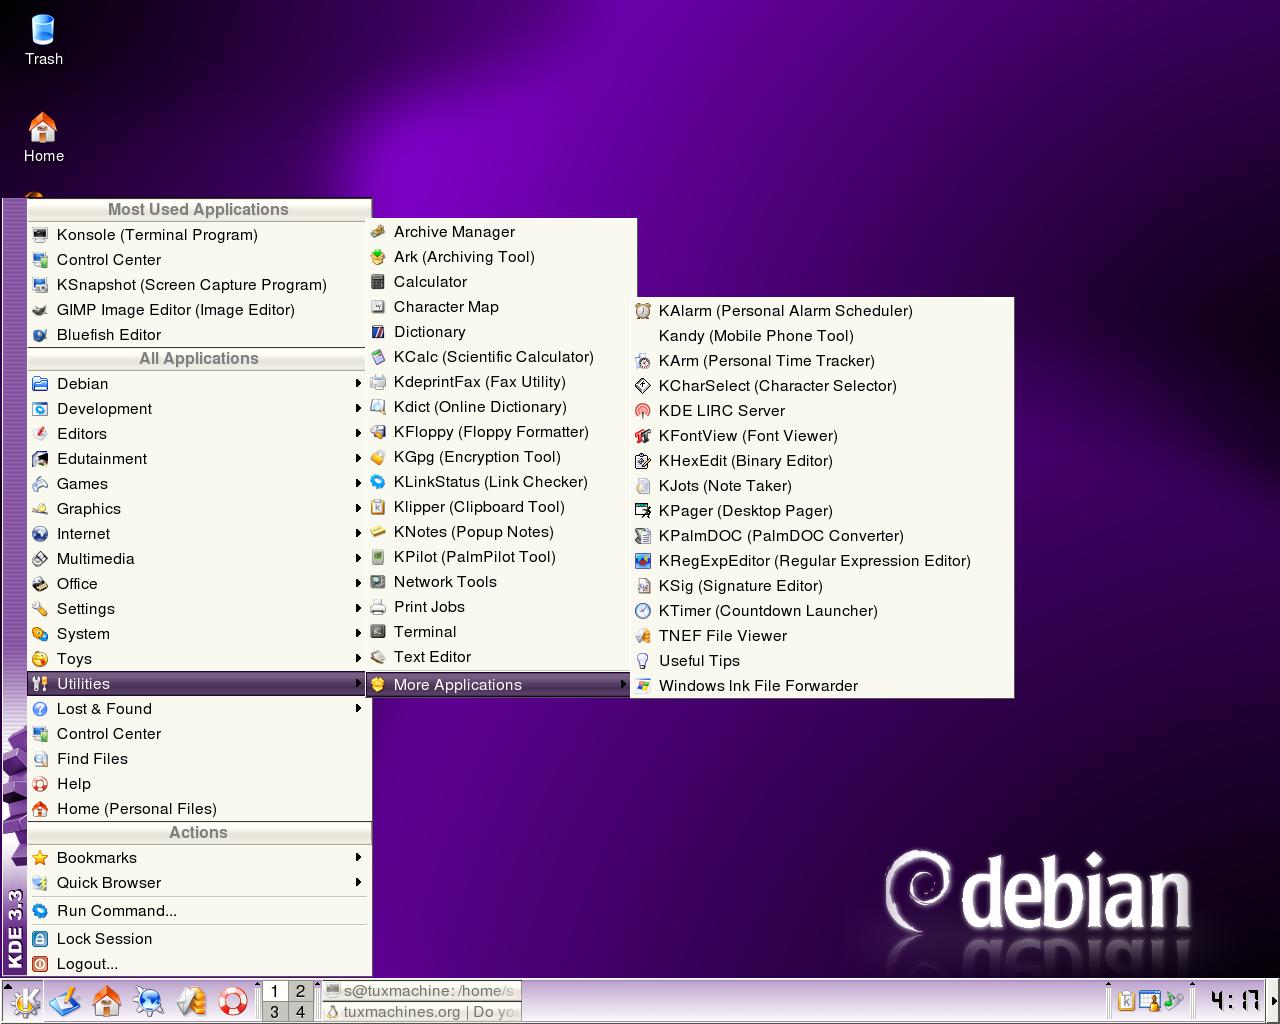
Task: Start KCalc (Scientific Calculator)
Action: 500,357
